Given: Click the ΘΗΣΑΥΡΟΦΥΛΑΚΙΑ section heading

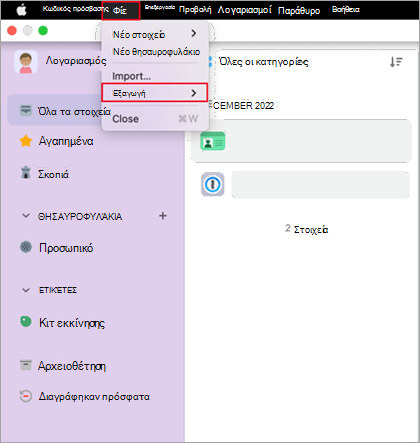Looking at the screenshot, I should 80,217.
